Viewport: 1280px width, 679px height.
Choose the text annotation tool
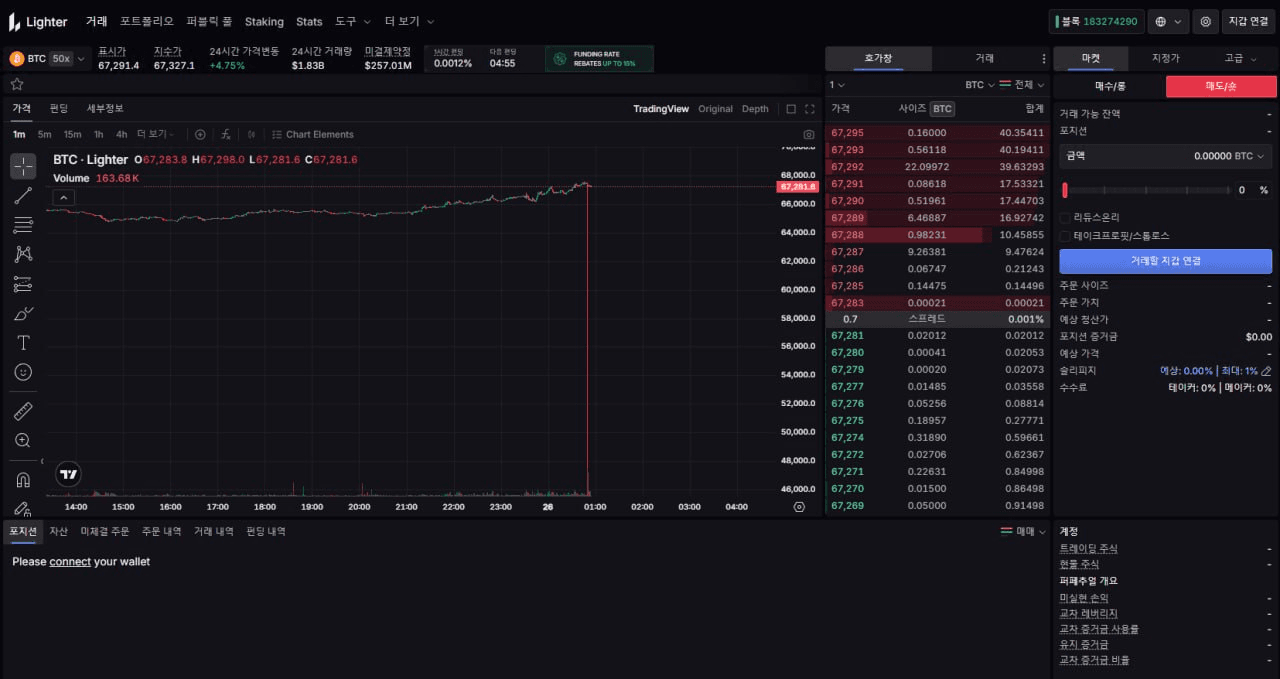click(x=23, y=342)
